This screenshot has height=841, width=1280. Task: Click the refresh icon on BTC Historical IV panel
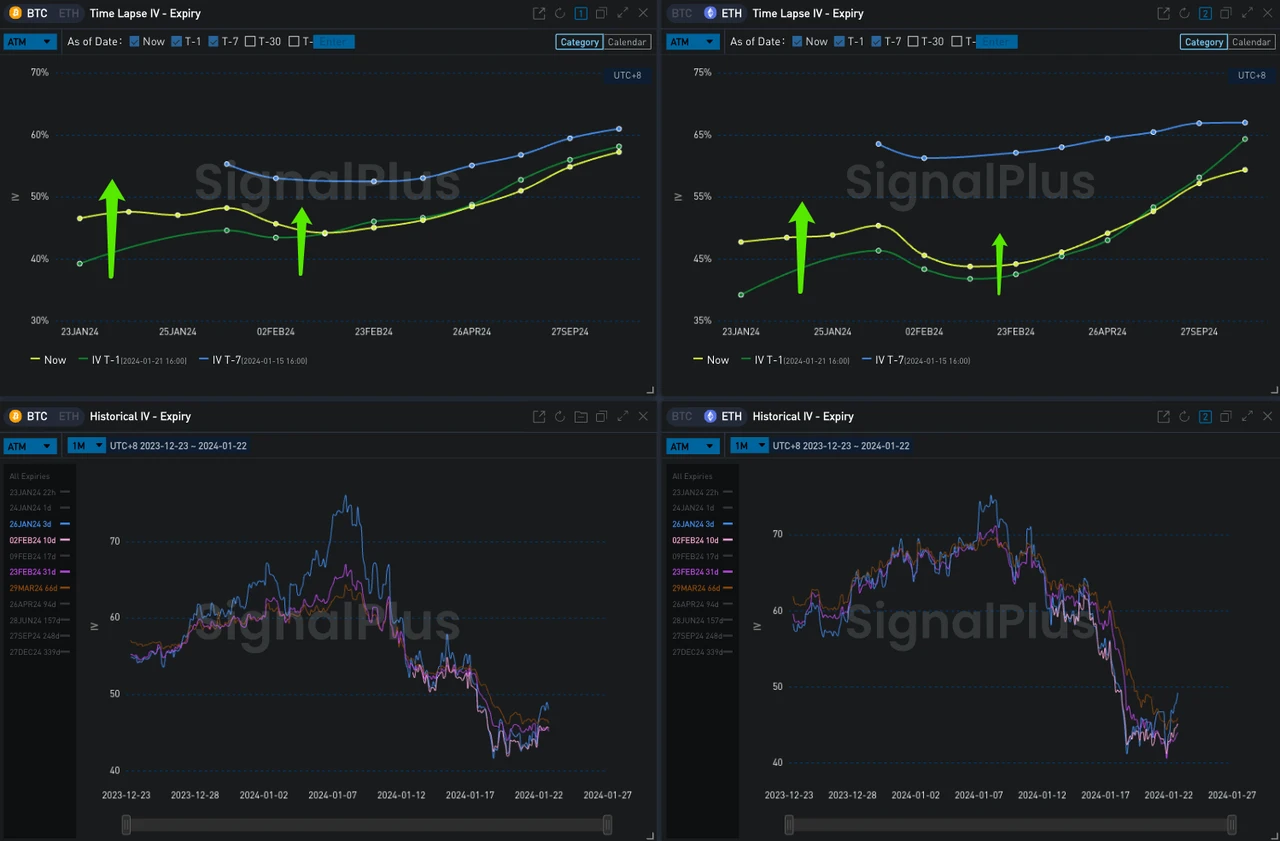(559, 416)
